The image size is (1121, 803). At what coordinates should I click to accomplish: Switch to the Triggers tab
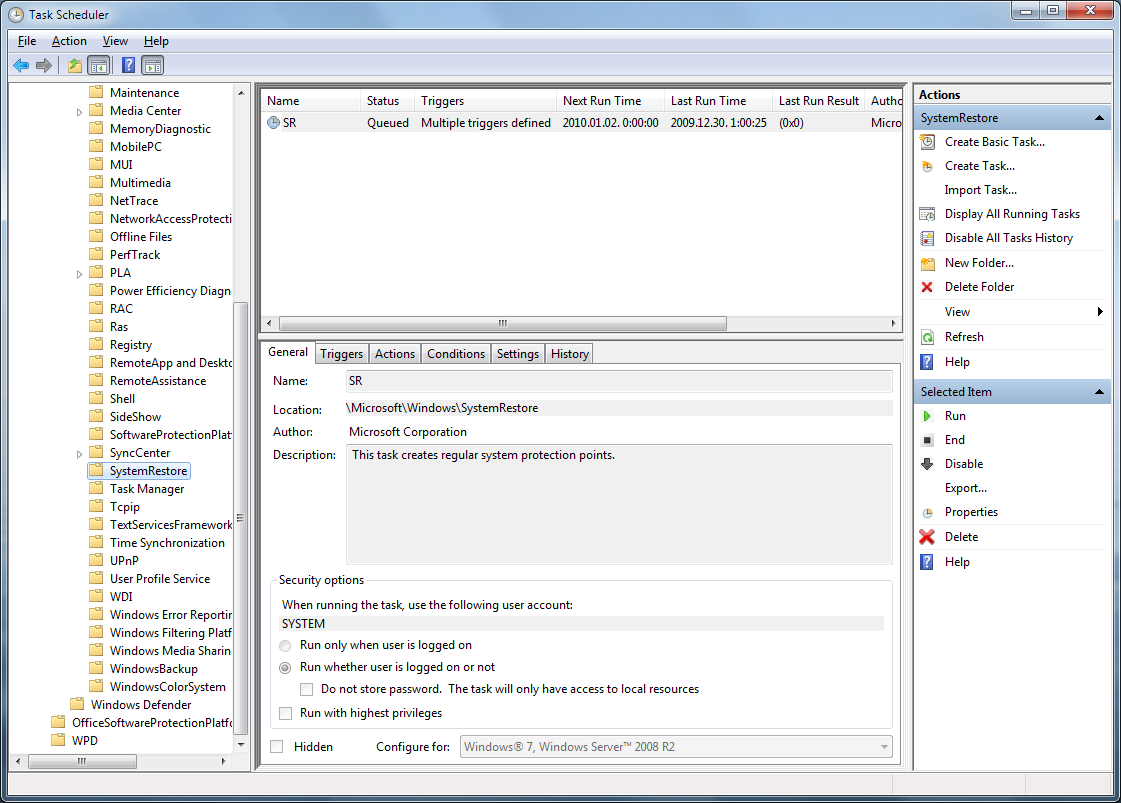click(341, 354)
